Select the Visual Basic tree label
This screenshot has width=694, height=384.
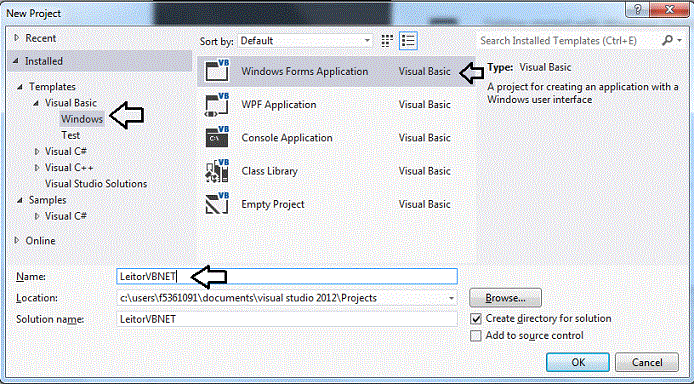pyautogui.click(x=71, y=103)
